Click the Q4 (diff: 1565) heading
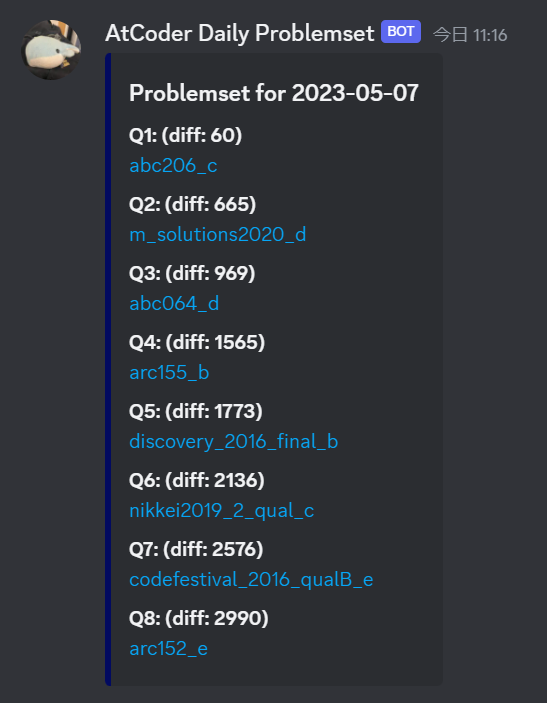This screenshot has width=547, height=703. [x=197, y=343]
